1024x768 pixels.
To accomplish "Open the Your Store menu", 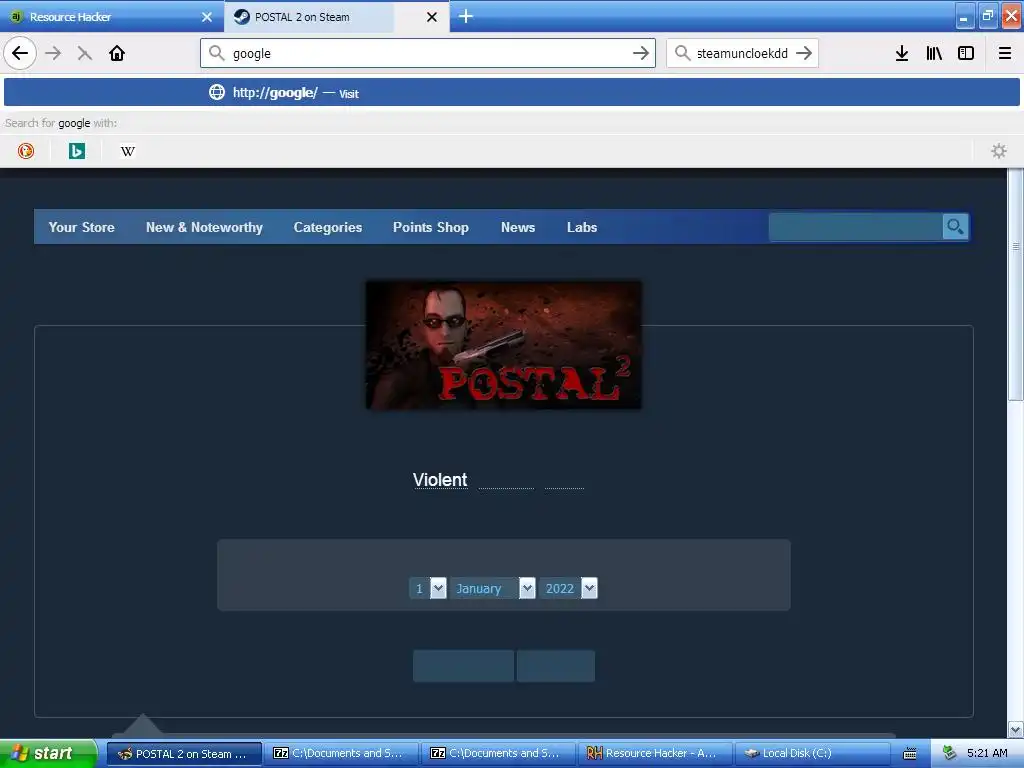I will pos(82,227).
